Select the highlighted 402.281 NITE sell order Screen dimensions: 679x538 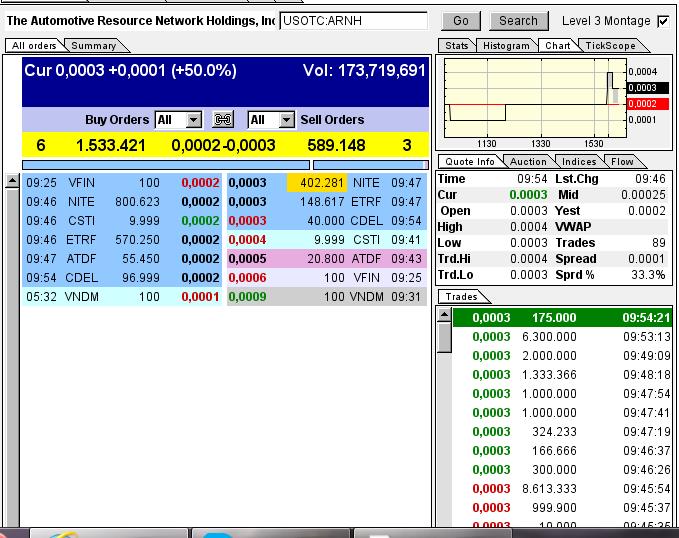pyautogui.click(x=316, y=183)
